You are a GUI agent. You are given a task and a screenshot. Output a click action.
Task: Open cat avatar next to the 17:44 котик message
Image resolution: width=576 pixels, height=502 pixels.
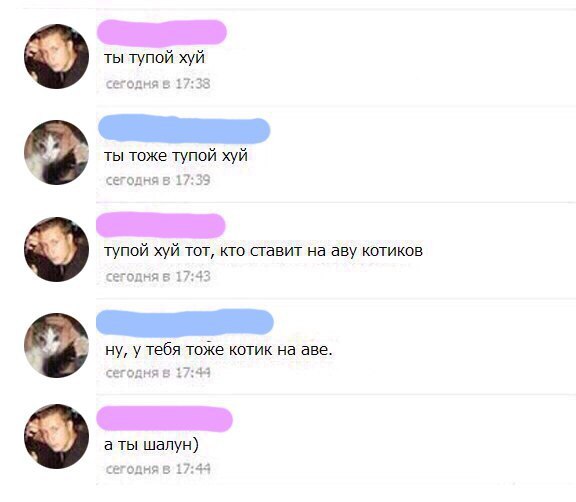57,345
